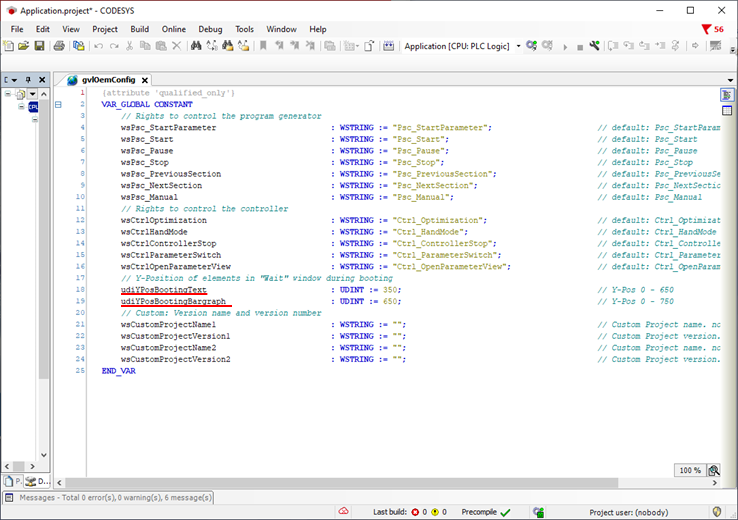Close the gvlOemConfig editor tab
The height and width of the screenshot is (520, 738).
tap(145, 80)
